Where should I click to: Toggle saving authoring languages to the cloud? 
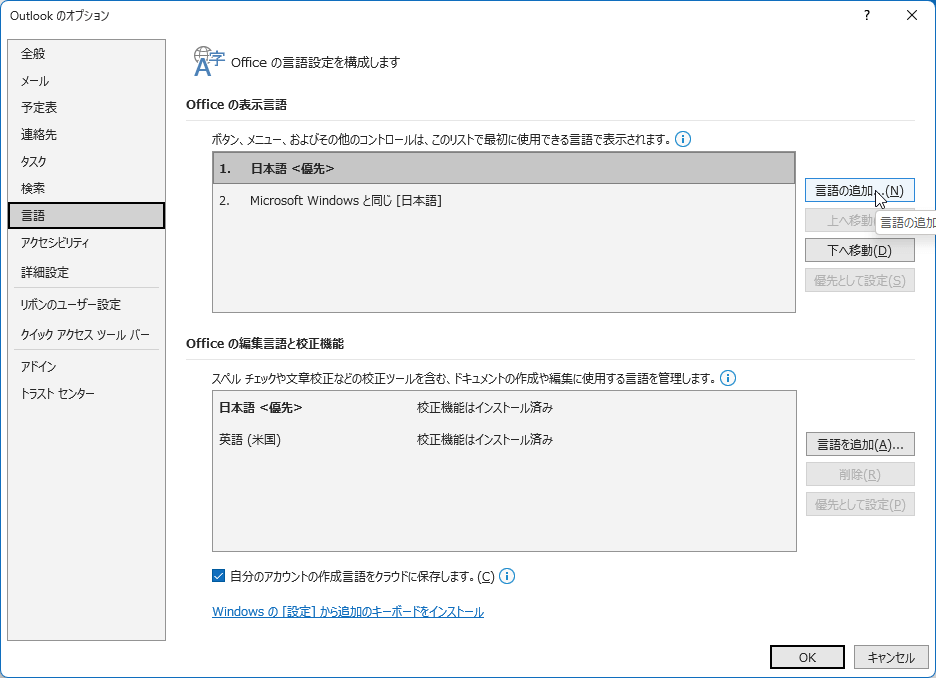[x=218, y=576]
